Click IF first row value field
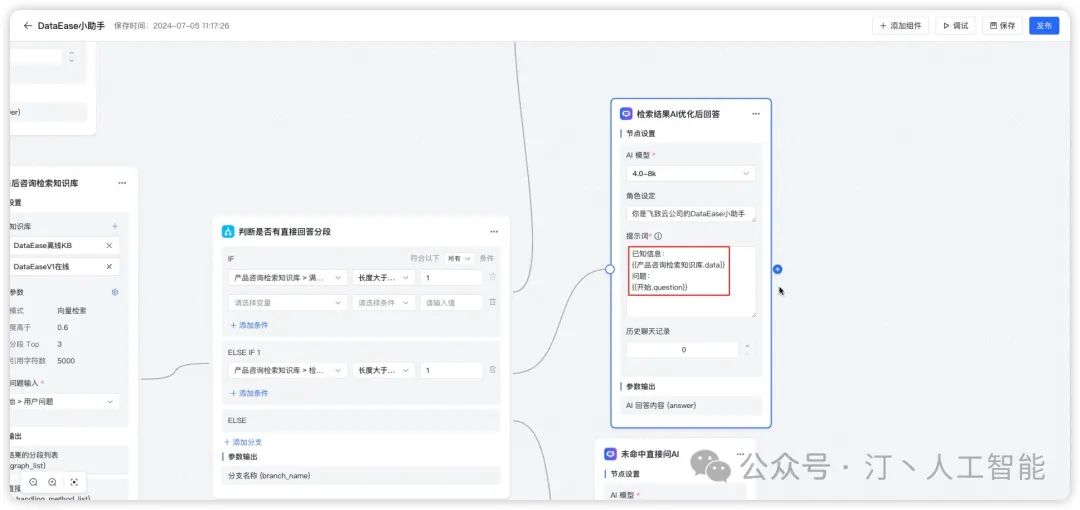1080x510 pixels. (451, 277)
